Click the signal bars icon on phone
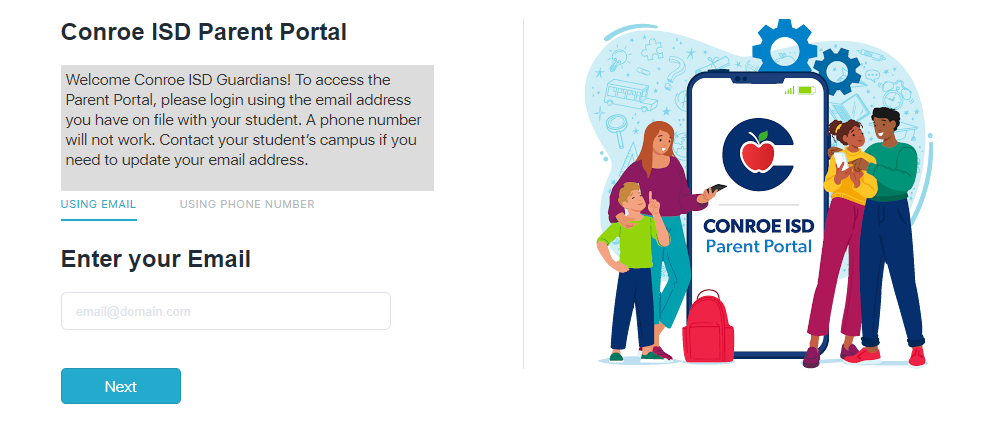The width and height of the screenshot is (1005, 434). tap(789, 90)
